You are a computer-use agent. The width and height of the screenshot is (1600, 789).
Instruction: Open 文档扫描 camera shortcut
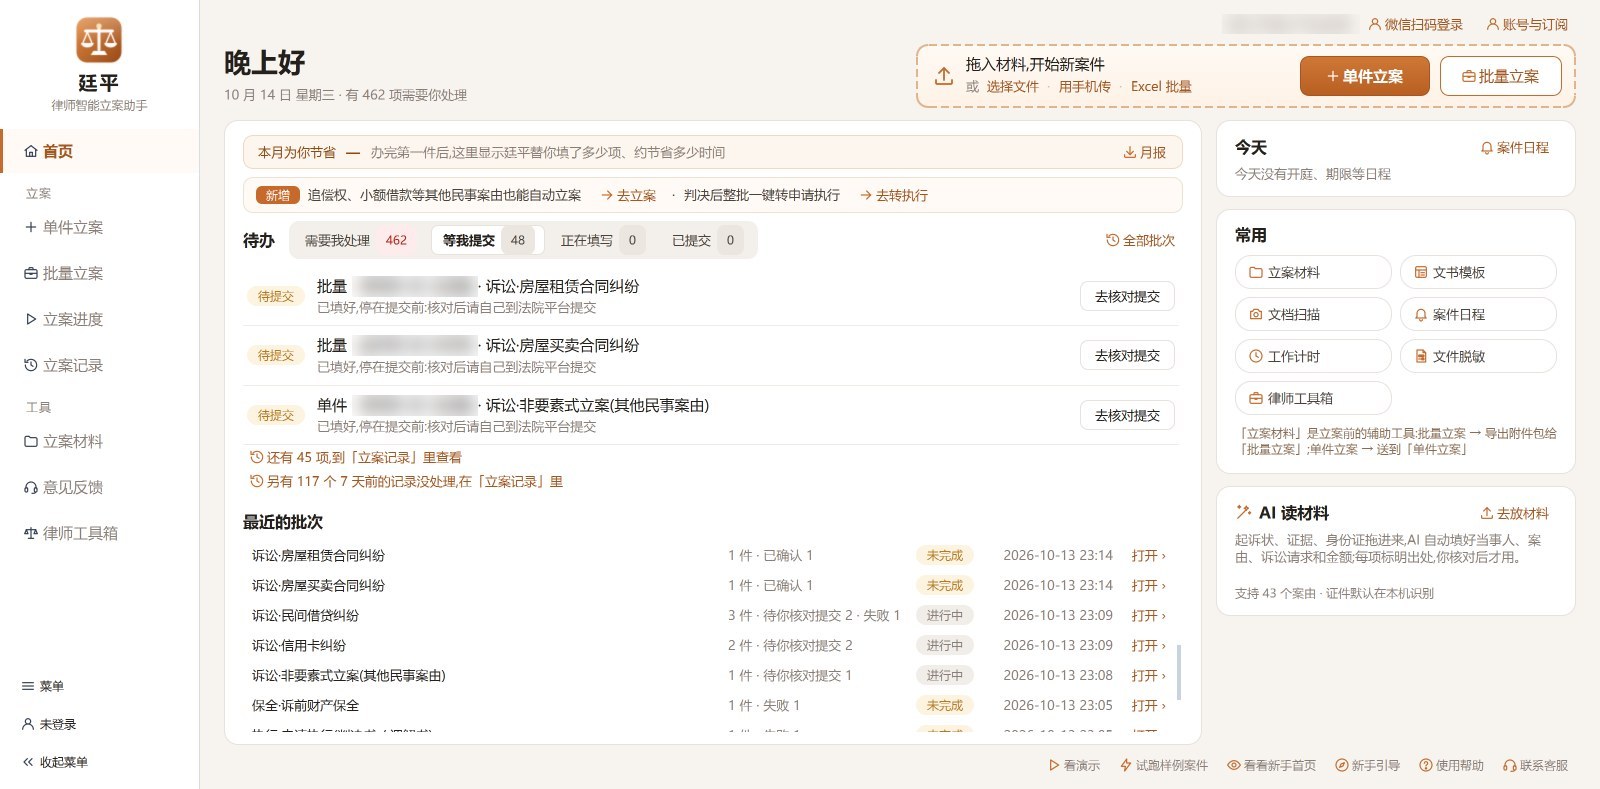coord(1313,314)
